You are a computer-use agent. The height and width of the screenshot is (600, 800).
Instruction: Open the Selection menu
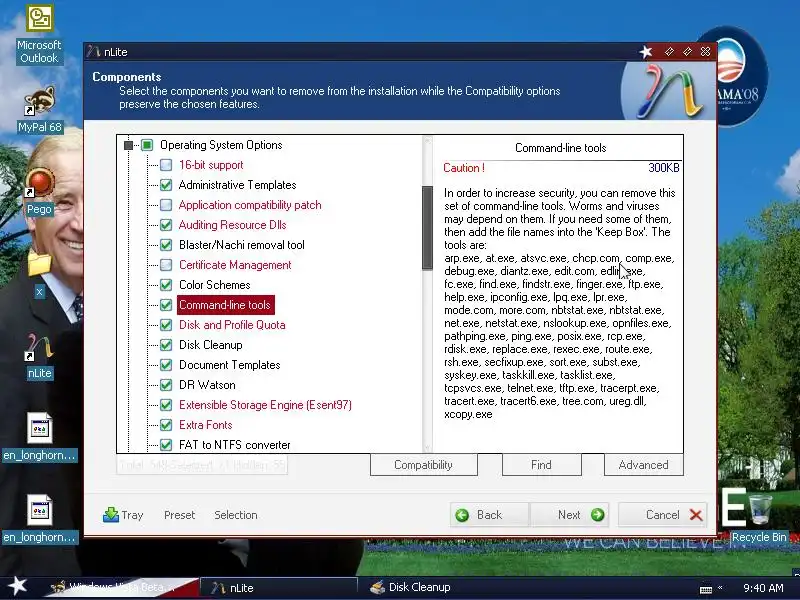236,515
